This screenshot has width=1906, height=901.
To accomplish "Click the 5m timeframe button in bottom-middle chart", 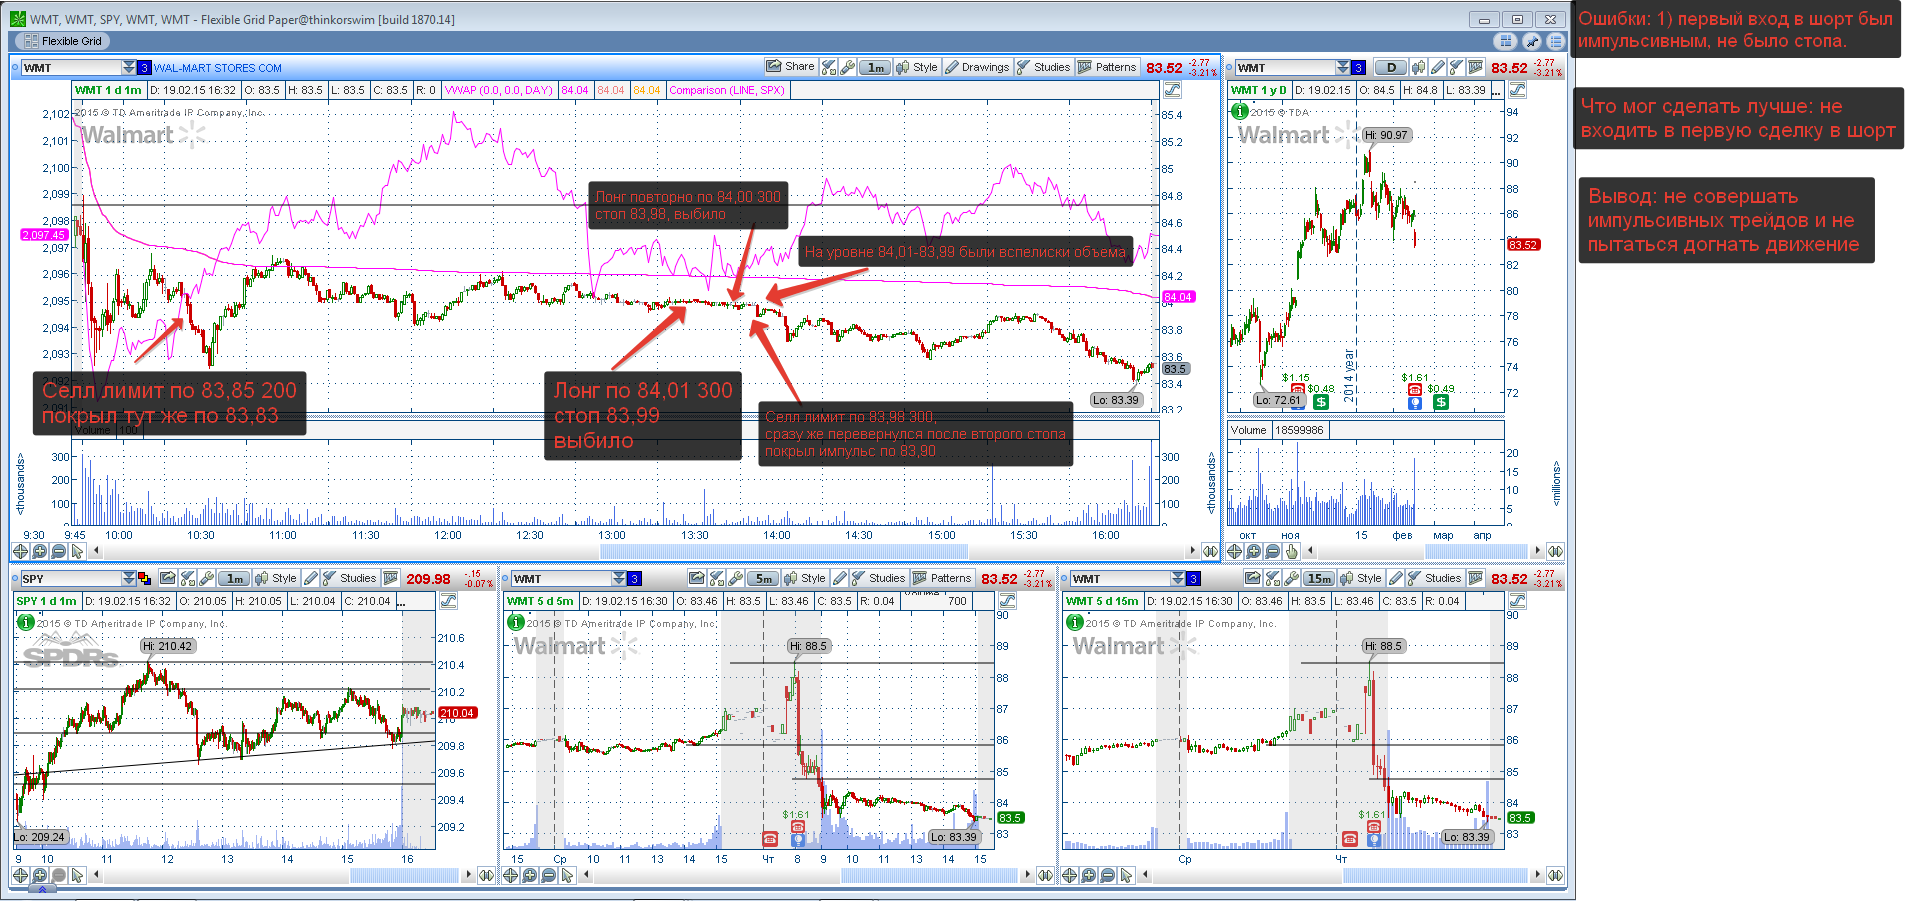I will point(764,578).
